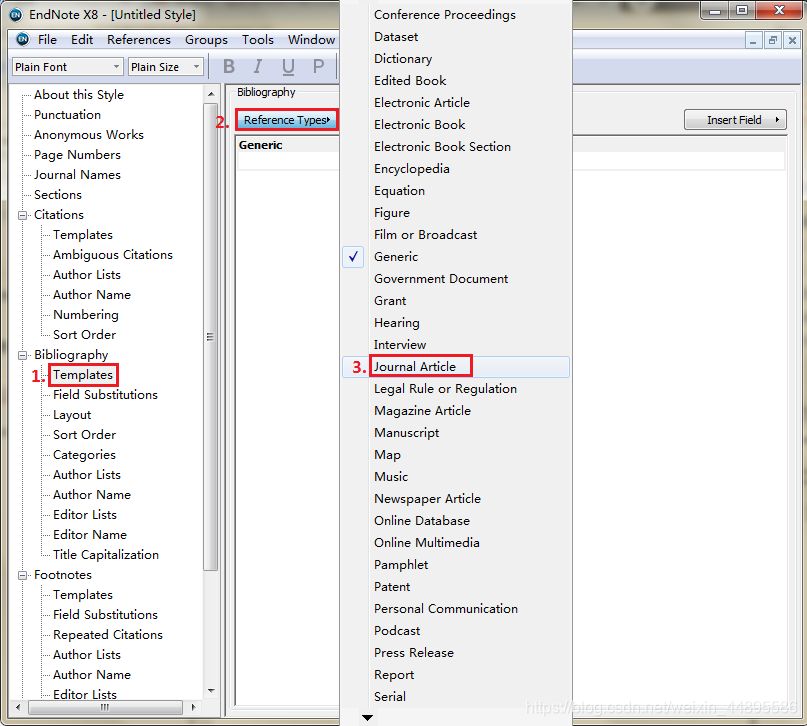Open Page Numbers settings

point(77,155)
